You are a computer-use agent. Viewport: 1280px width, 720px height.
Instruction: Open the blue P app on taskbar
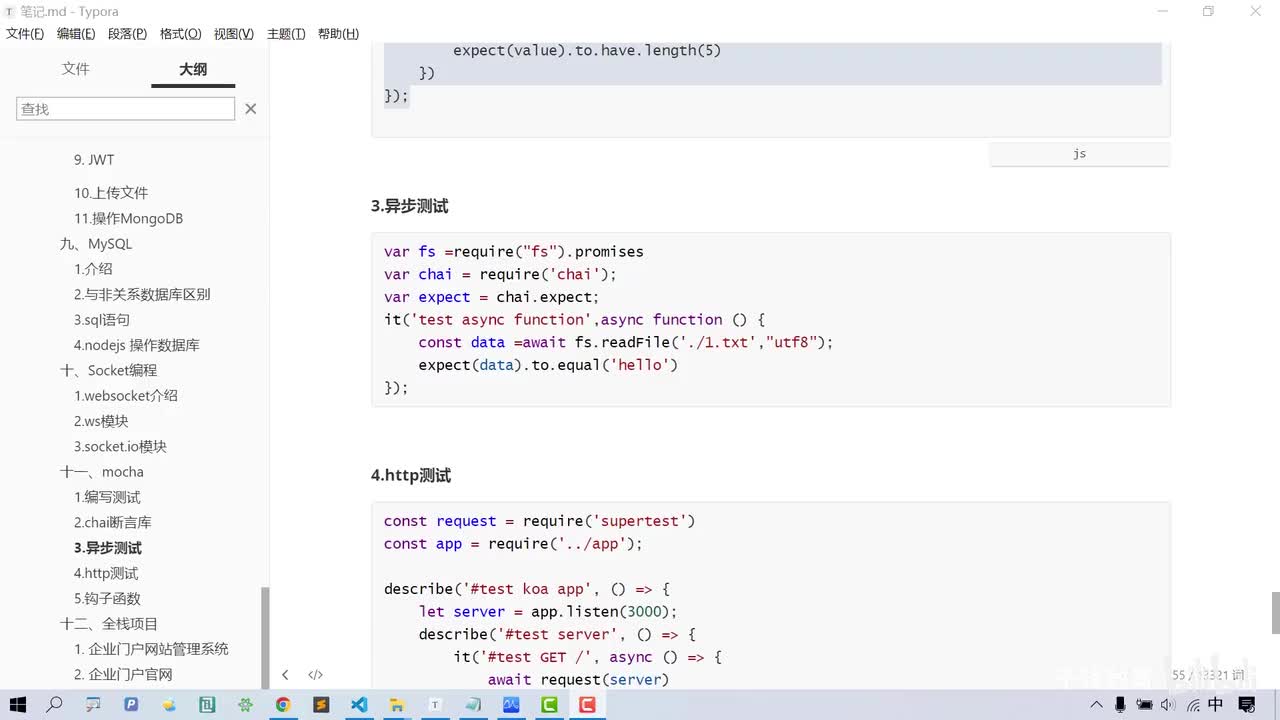[131, 705]
